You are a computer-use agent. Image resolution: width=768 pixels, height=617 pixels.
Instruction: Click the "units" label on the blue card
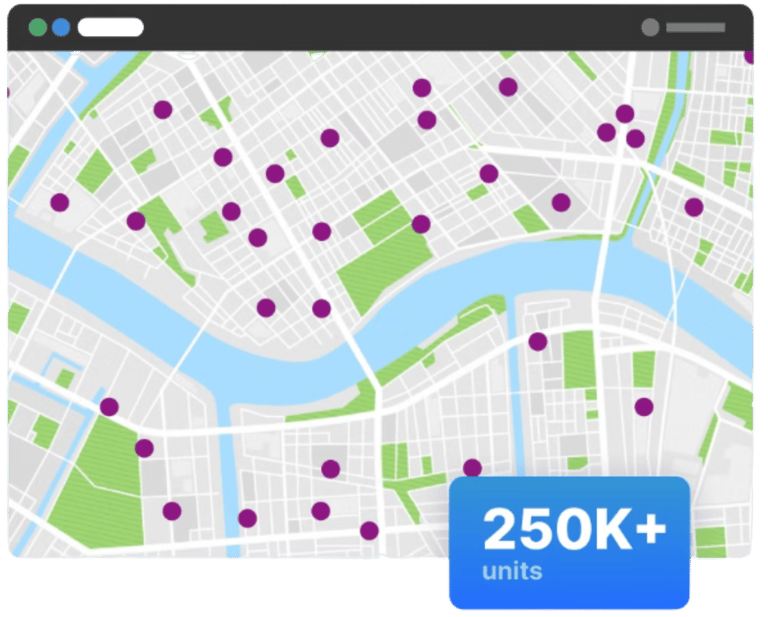click(512, 571)
